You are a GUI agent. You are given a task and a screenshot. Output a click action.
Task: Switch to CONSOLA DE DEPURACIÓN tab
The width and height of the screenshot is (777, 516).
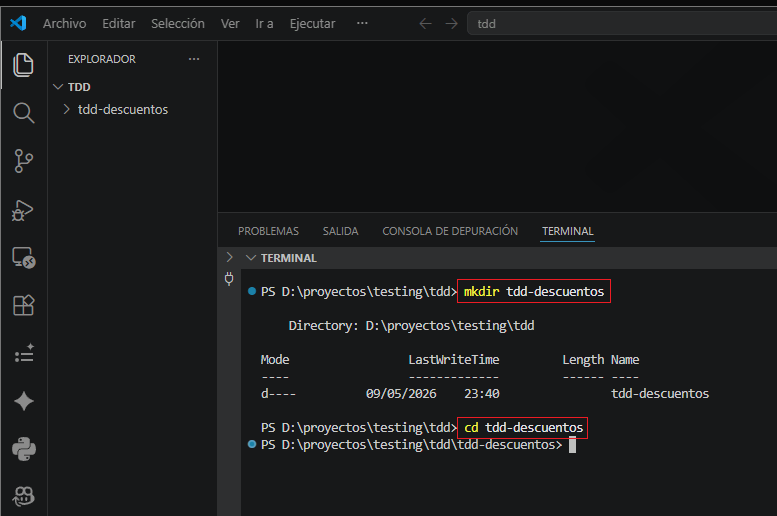click(450, 231)
